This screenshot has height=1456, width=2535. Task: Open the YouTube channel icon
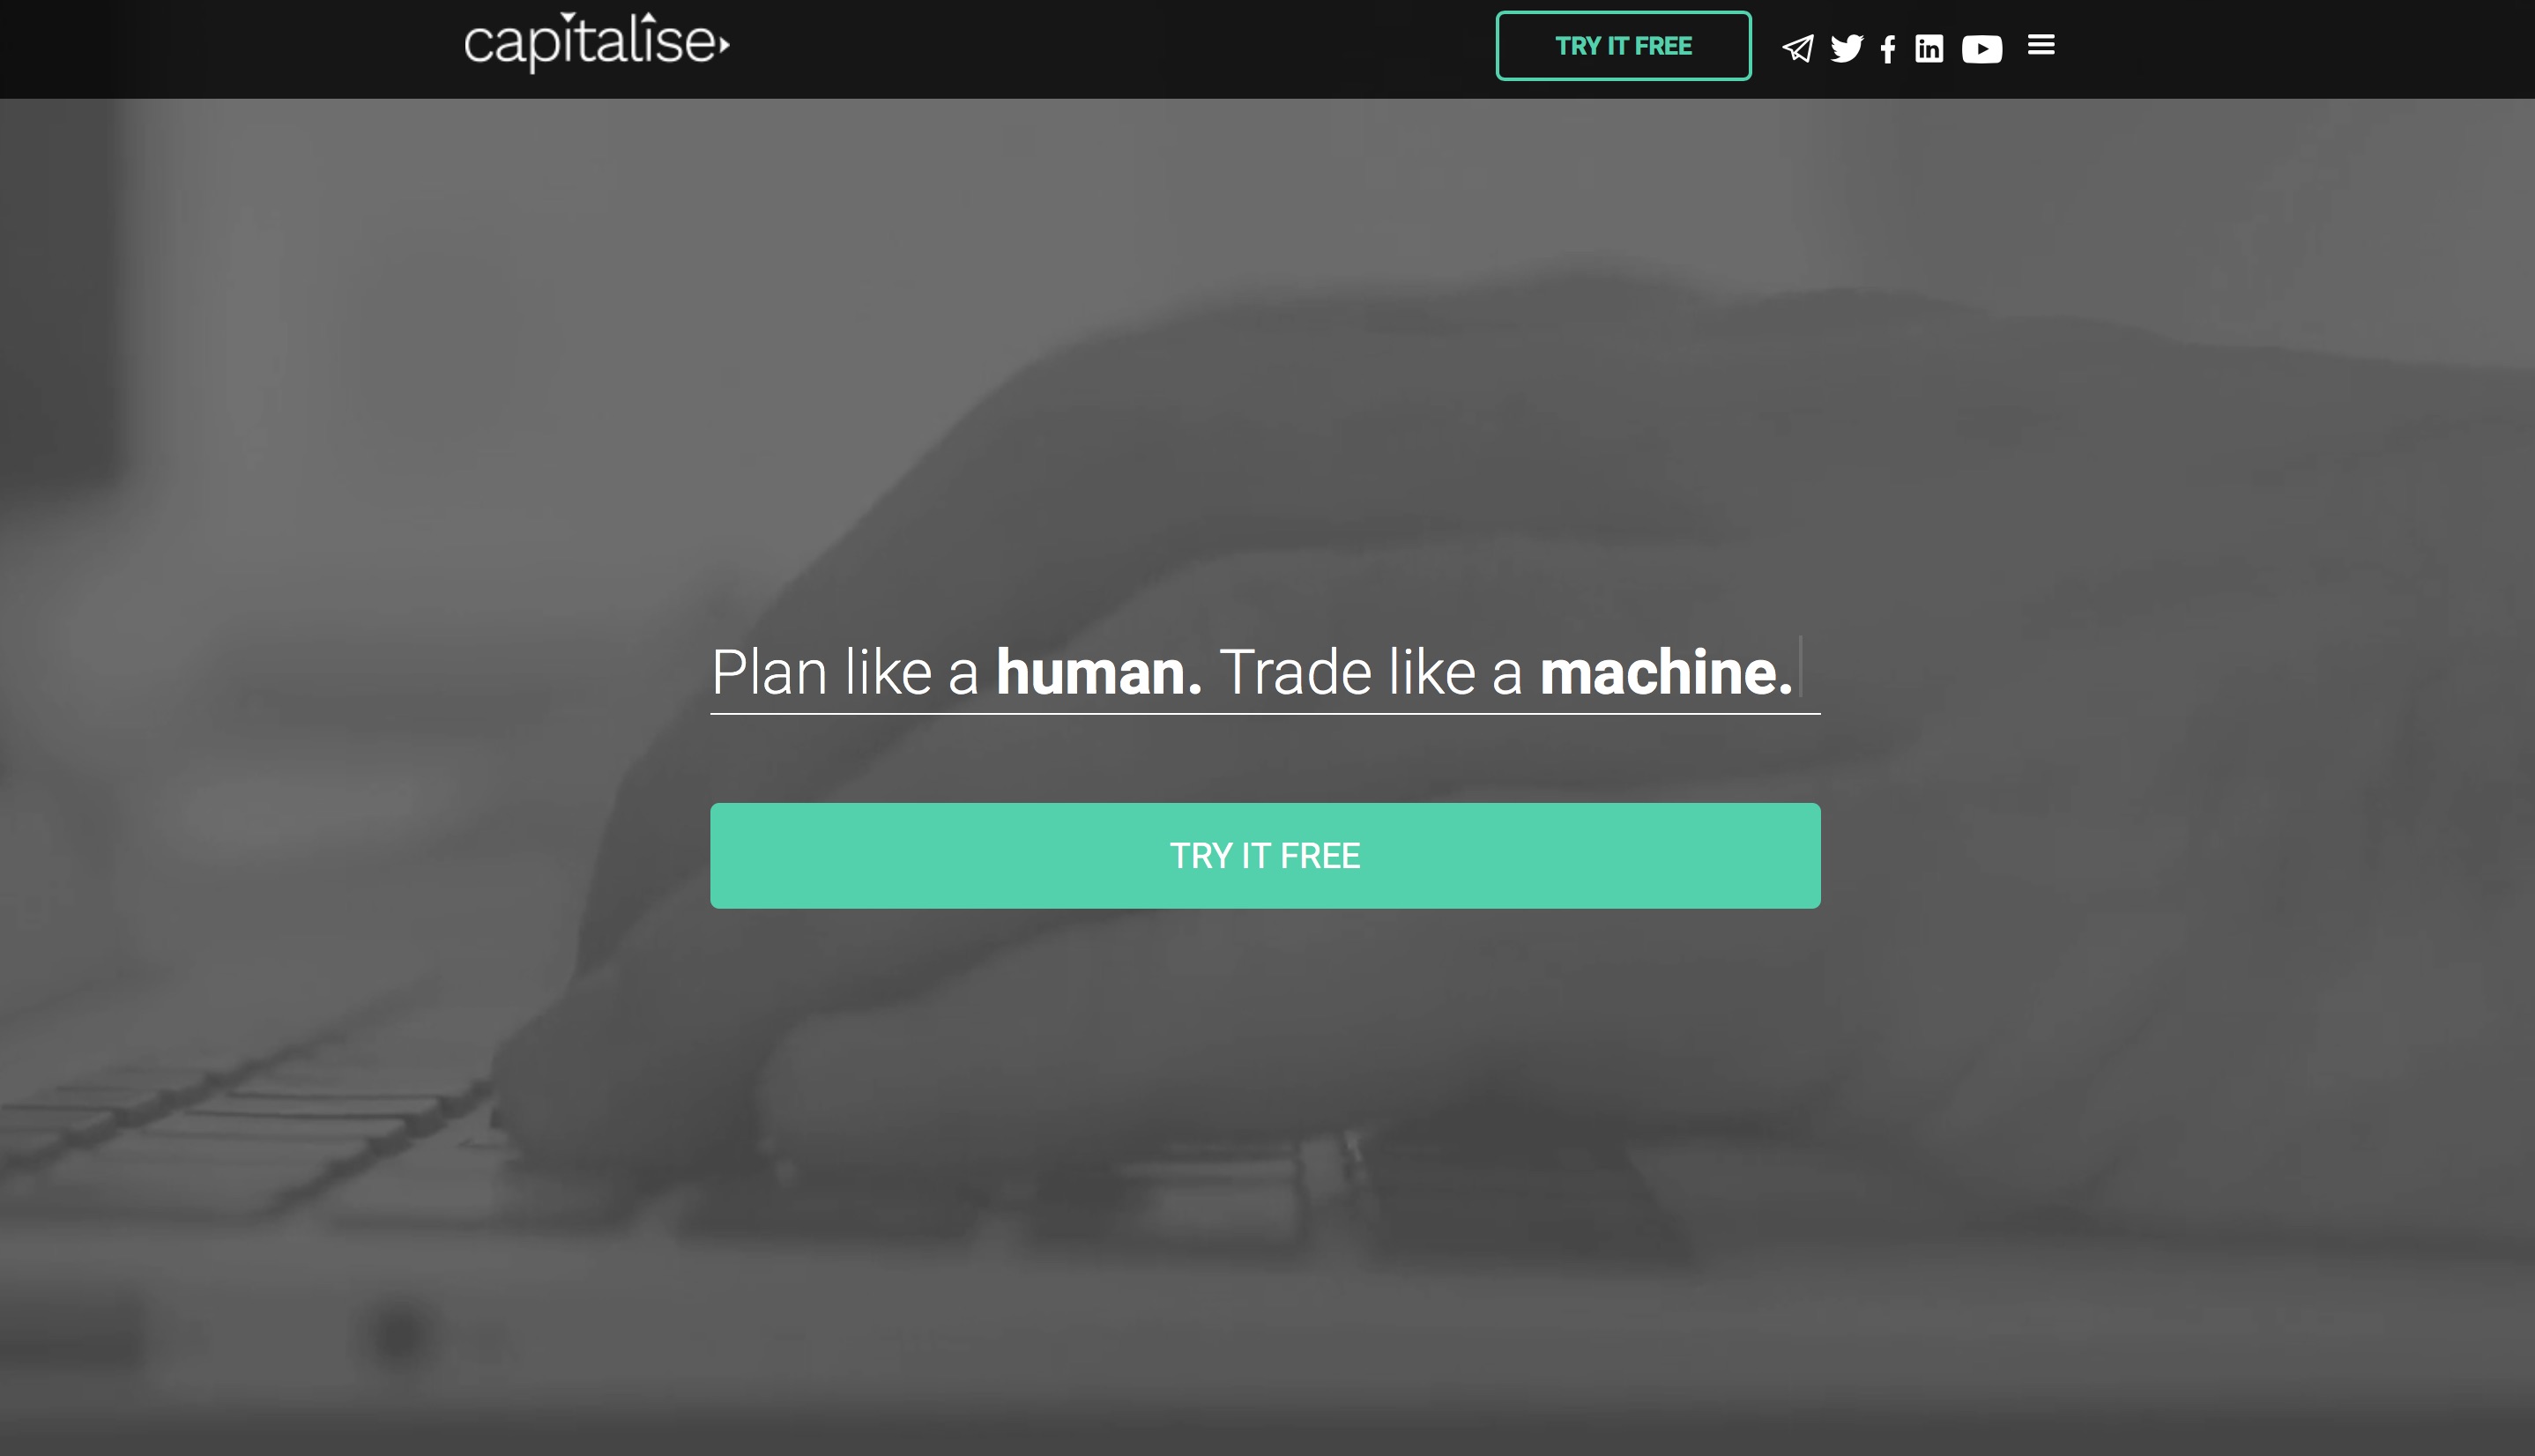(x=1983, y=48)
